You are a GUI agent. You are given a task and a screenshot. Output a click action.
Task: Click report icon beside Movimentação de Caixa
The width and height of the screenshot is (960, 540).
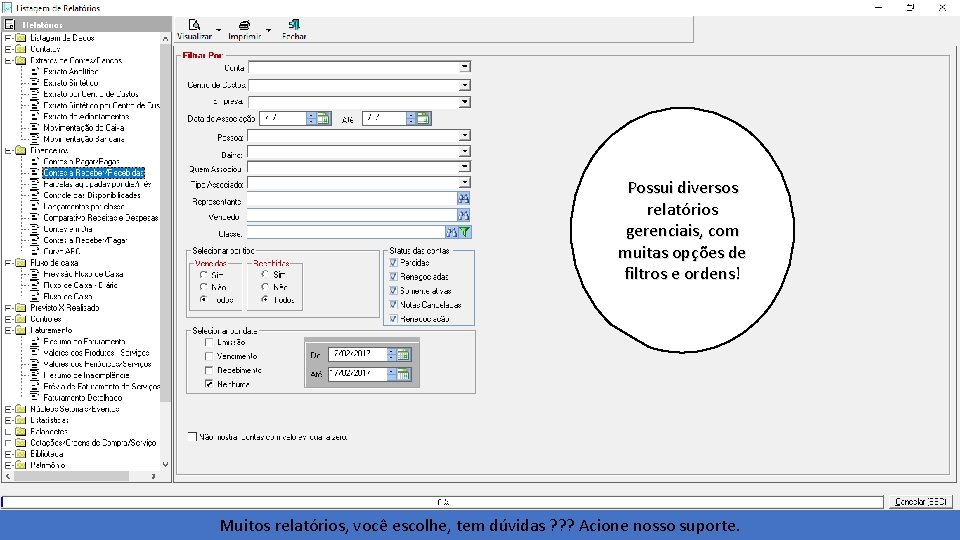(x=35, y=127)
